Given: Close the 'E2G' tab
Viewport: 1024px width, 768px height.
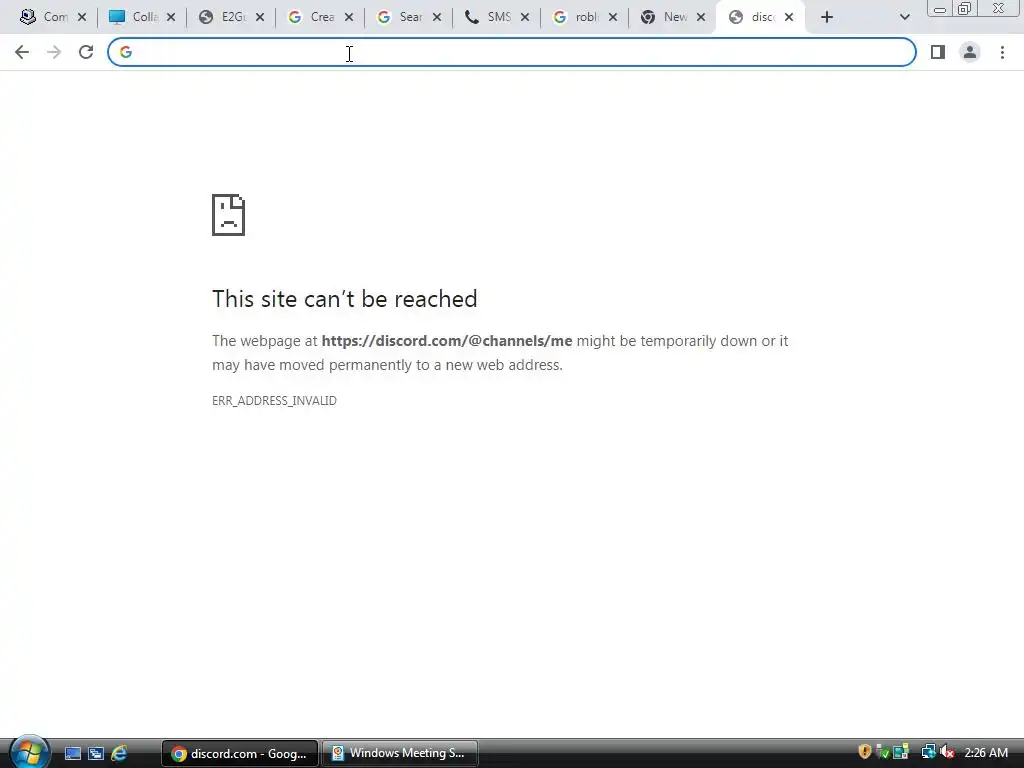Looking at the screenshot, I should click(x=260, y=17).
